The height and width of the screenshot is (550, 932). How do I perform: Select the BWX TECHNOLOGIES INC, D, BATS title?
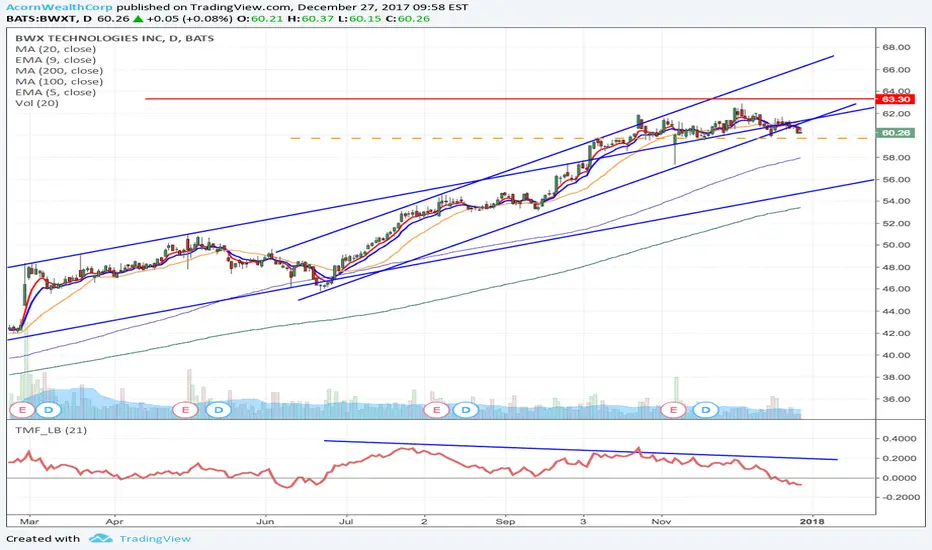click(115, 38)
